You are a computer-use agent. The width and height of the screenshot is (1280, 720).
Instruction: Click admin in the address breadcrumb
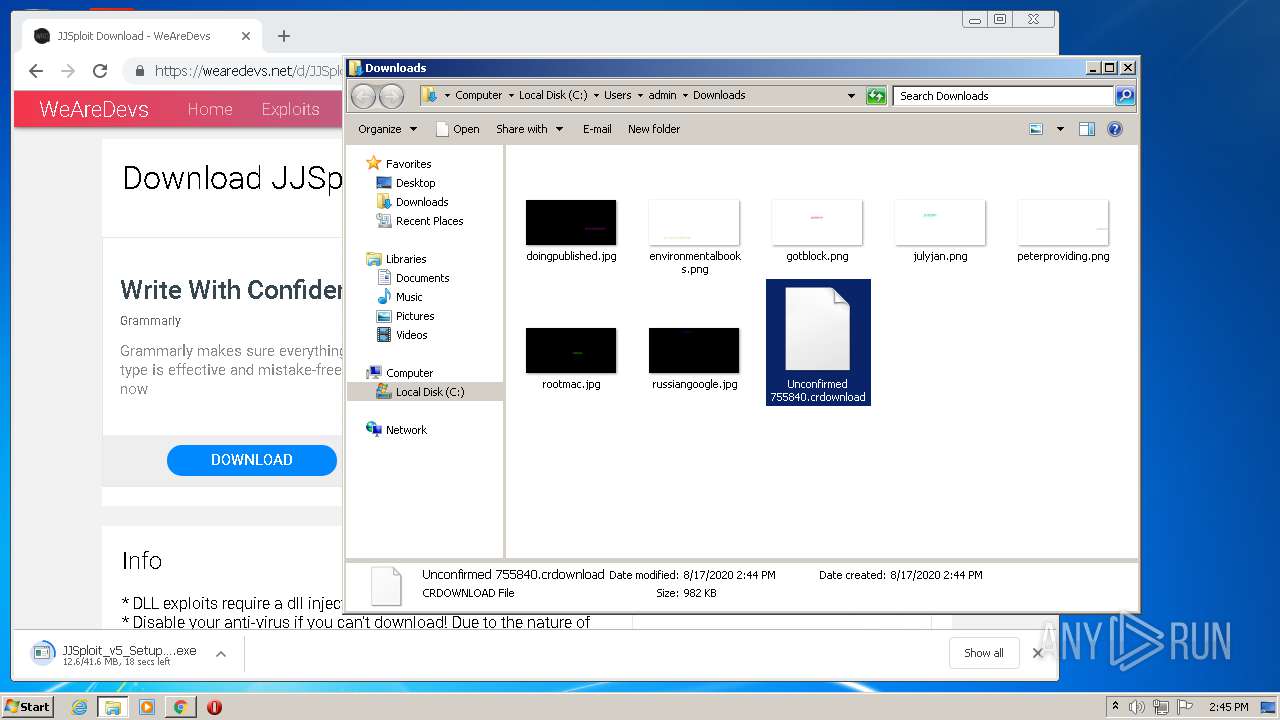click(662, 96)
